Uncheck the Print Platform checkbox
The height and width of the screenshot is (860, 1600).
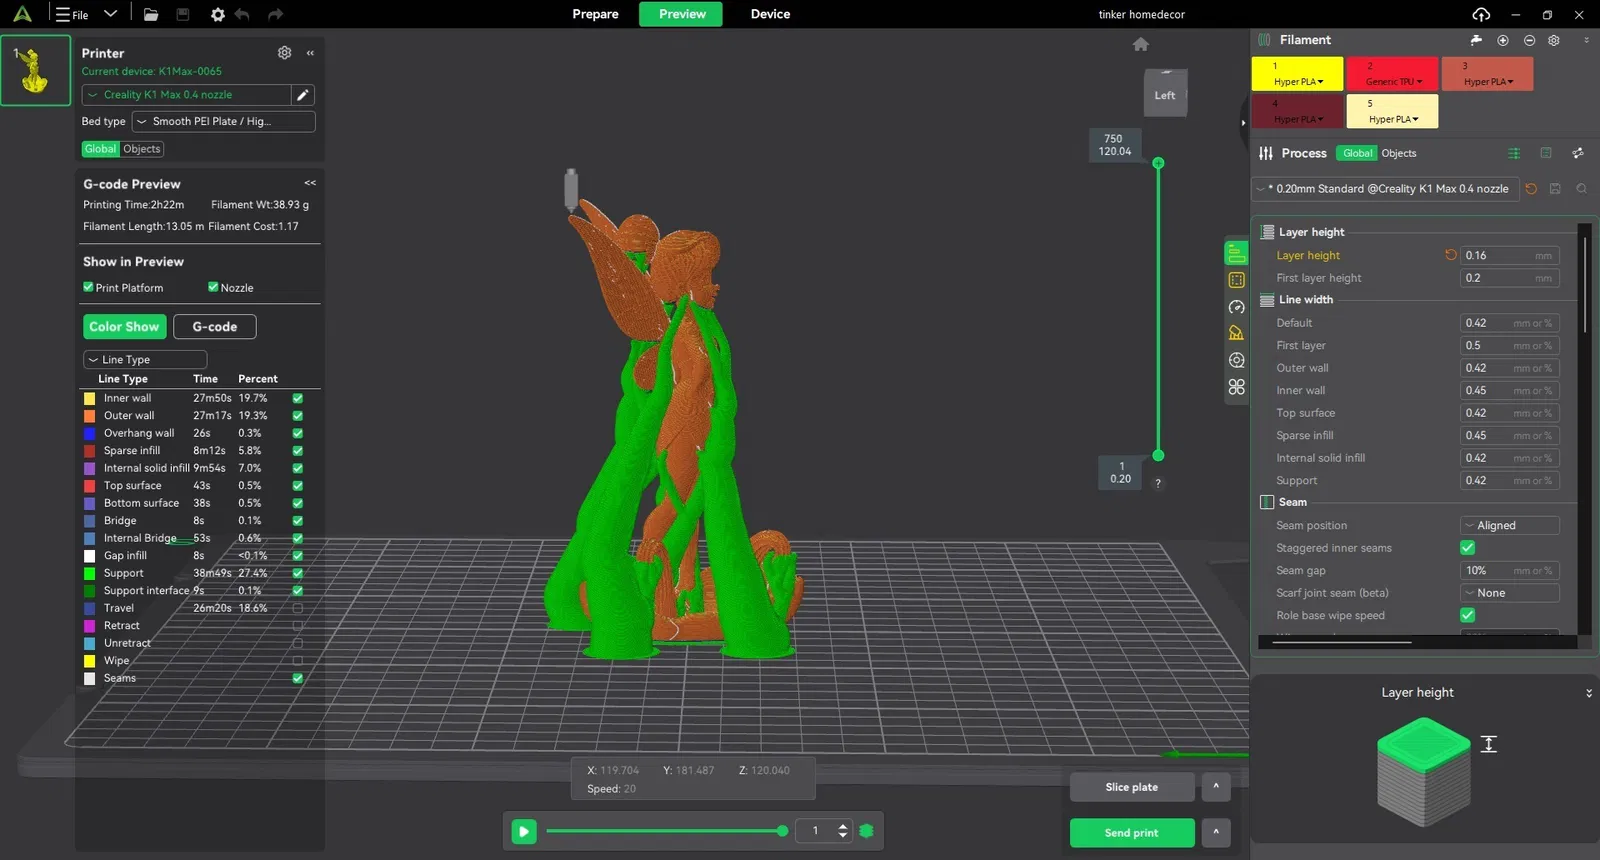pos(88,287)
